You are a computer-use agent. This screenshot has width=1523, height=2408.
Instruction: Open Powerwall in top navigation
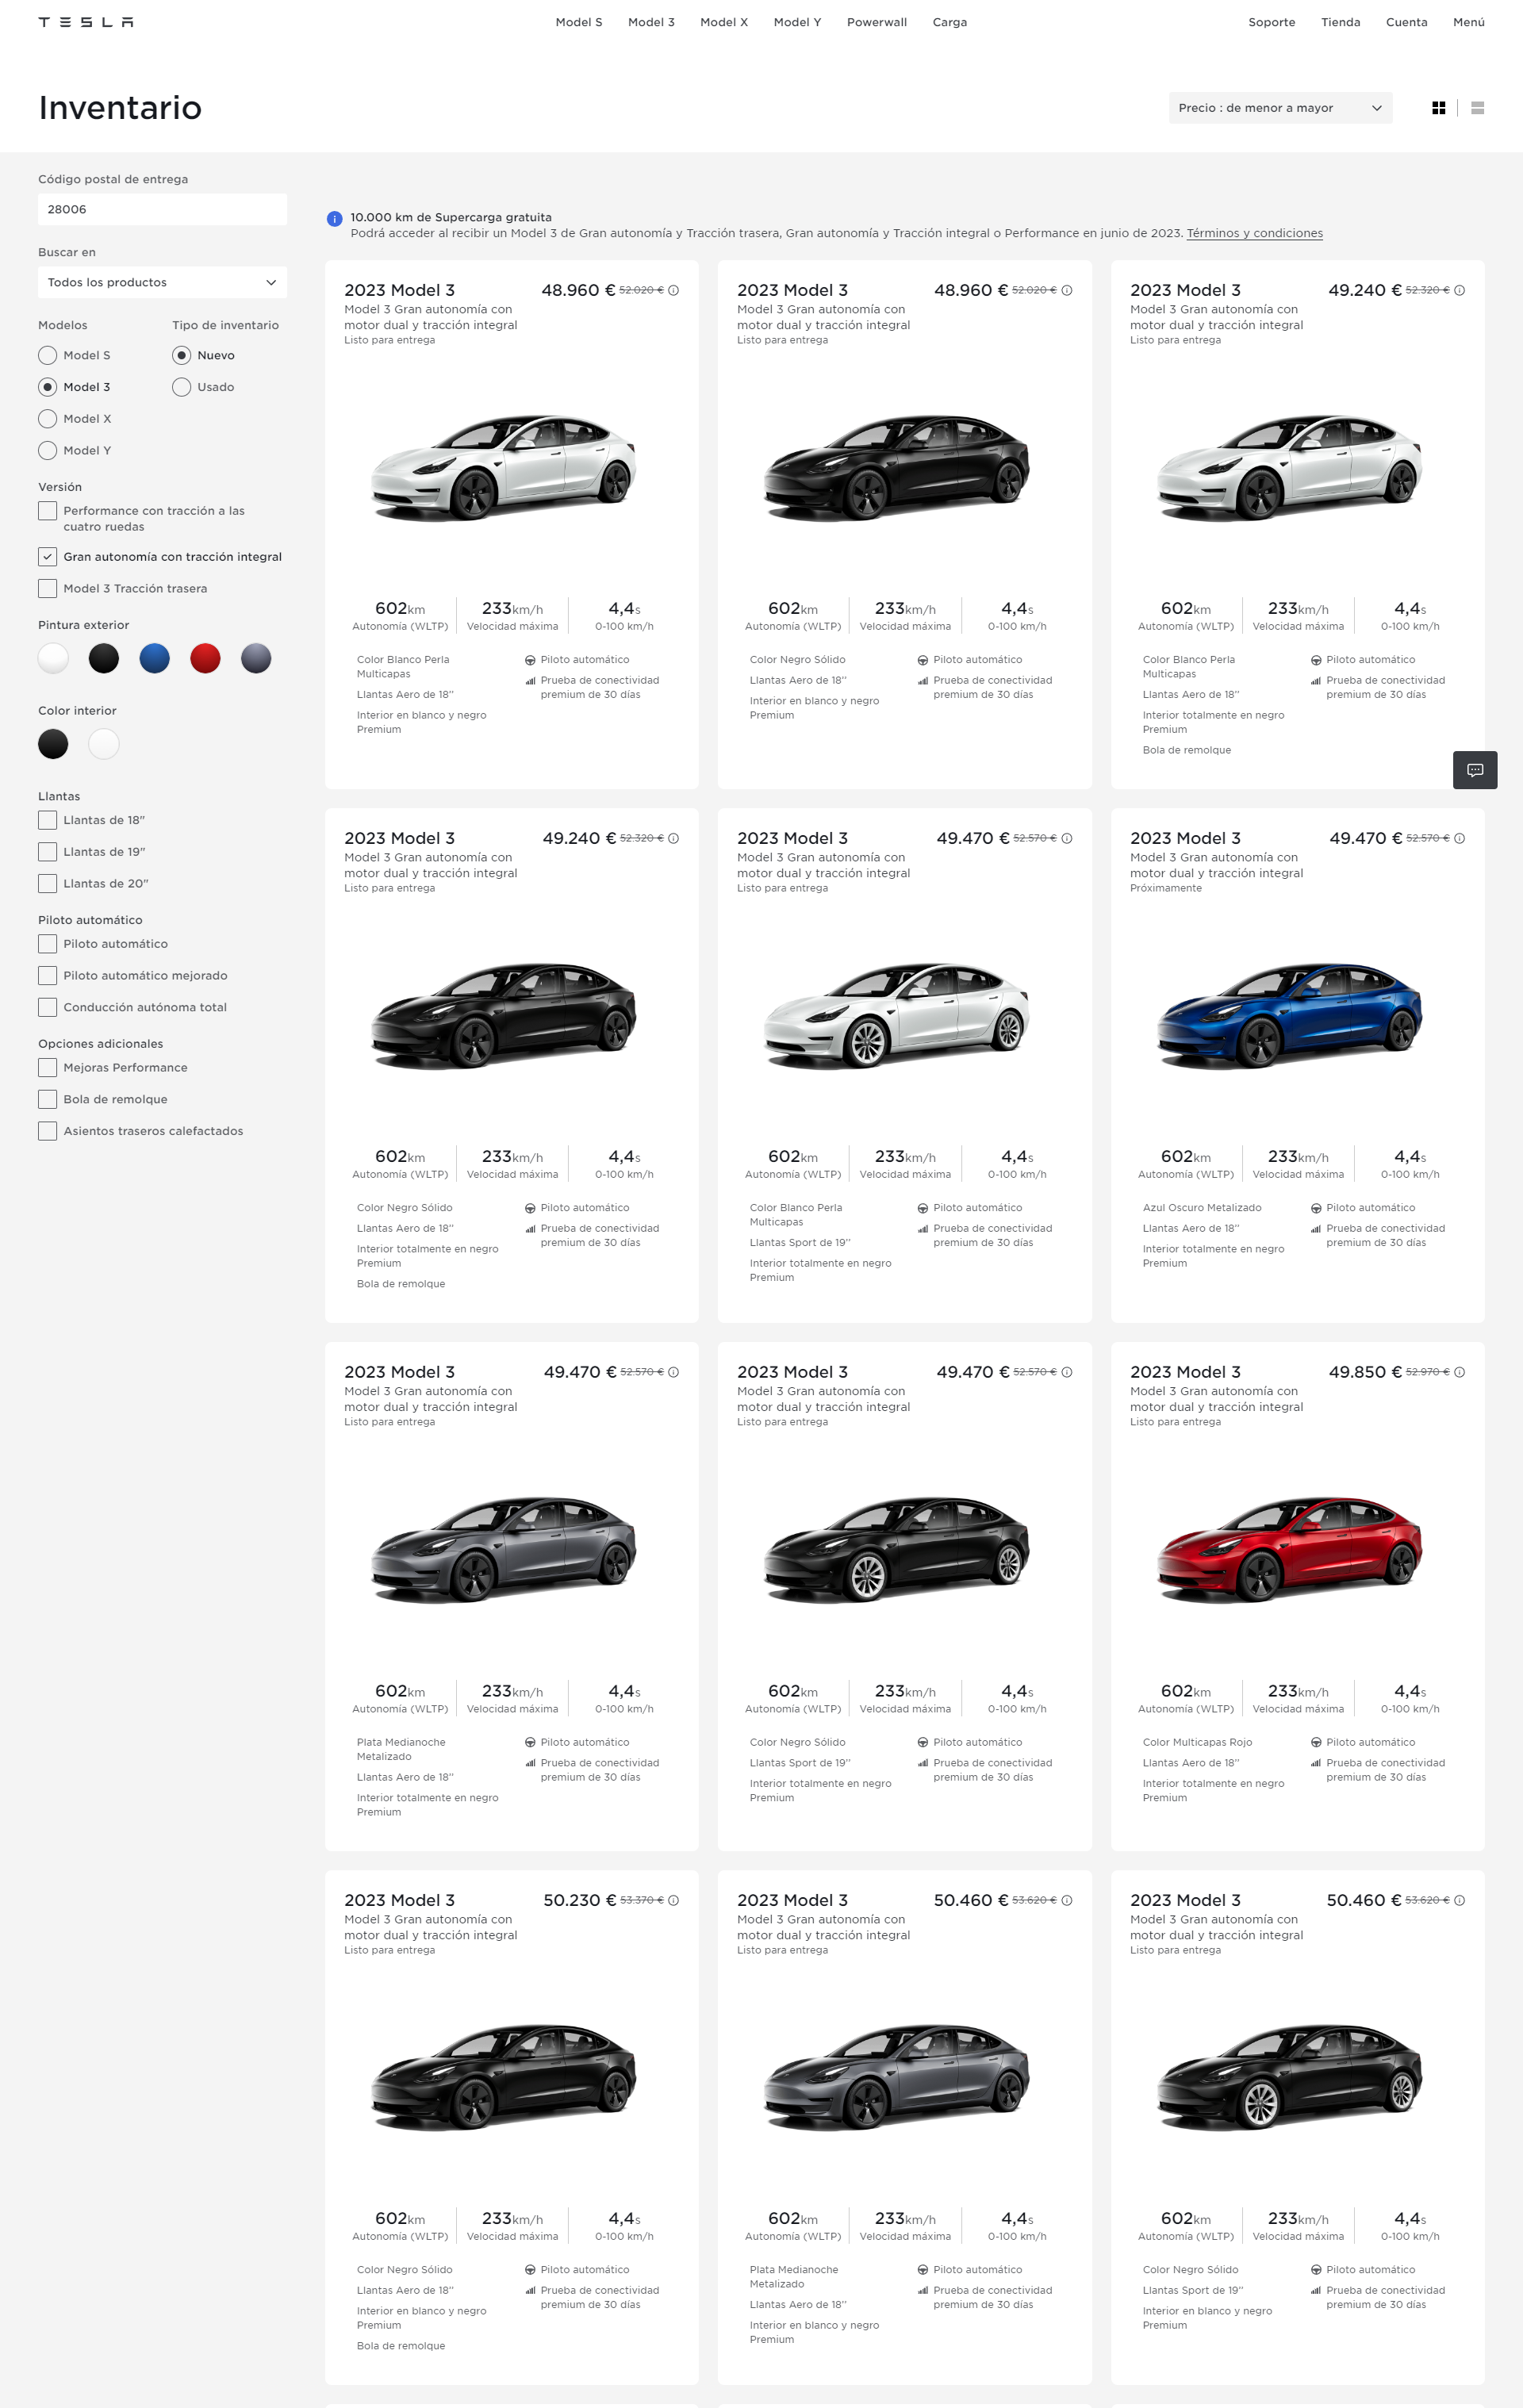877,22
